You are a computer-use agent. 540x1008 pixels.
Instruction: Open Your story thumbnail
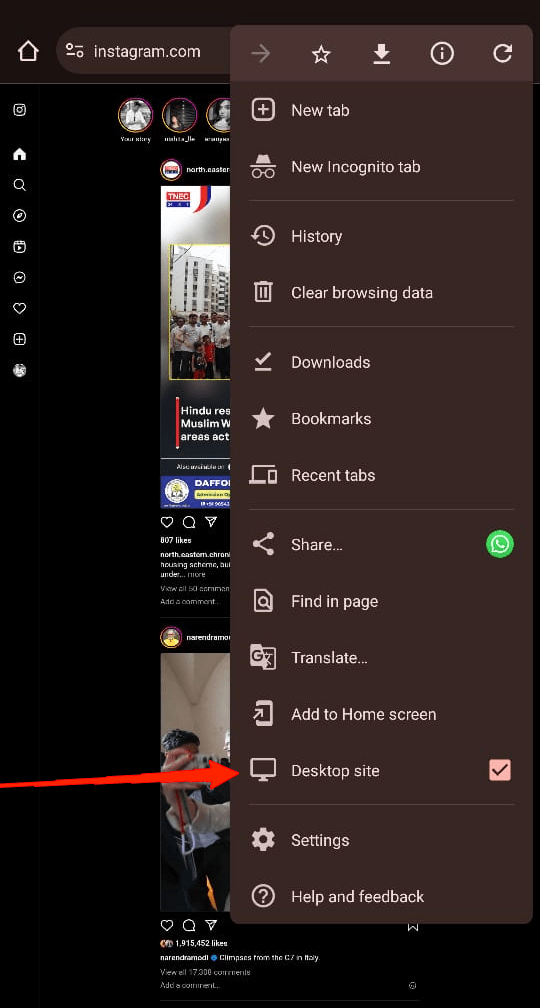135,115
